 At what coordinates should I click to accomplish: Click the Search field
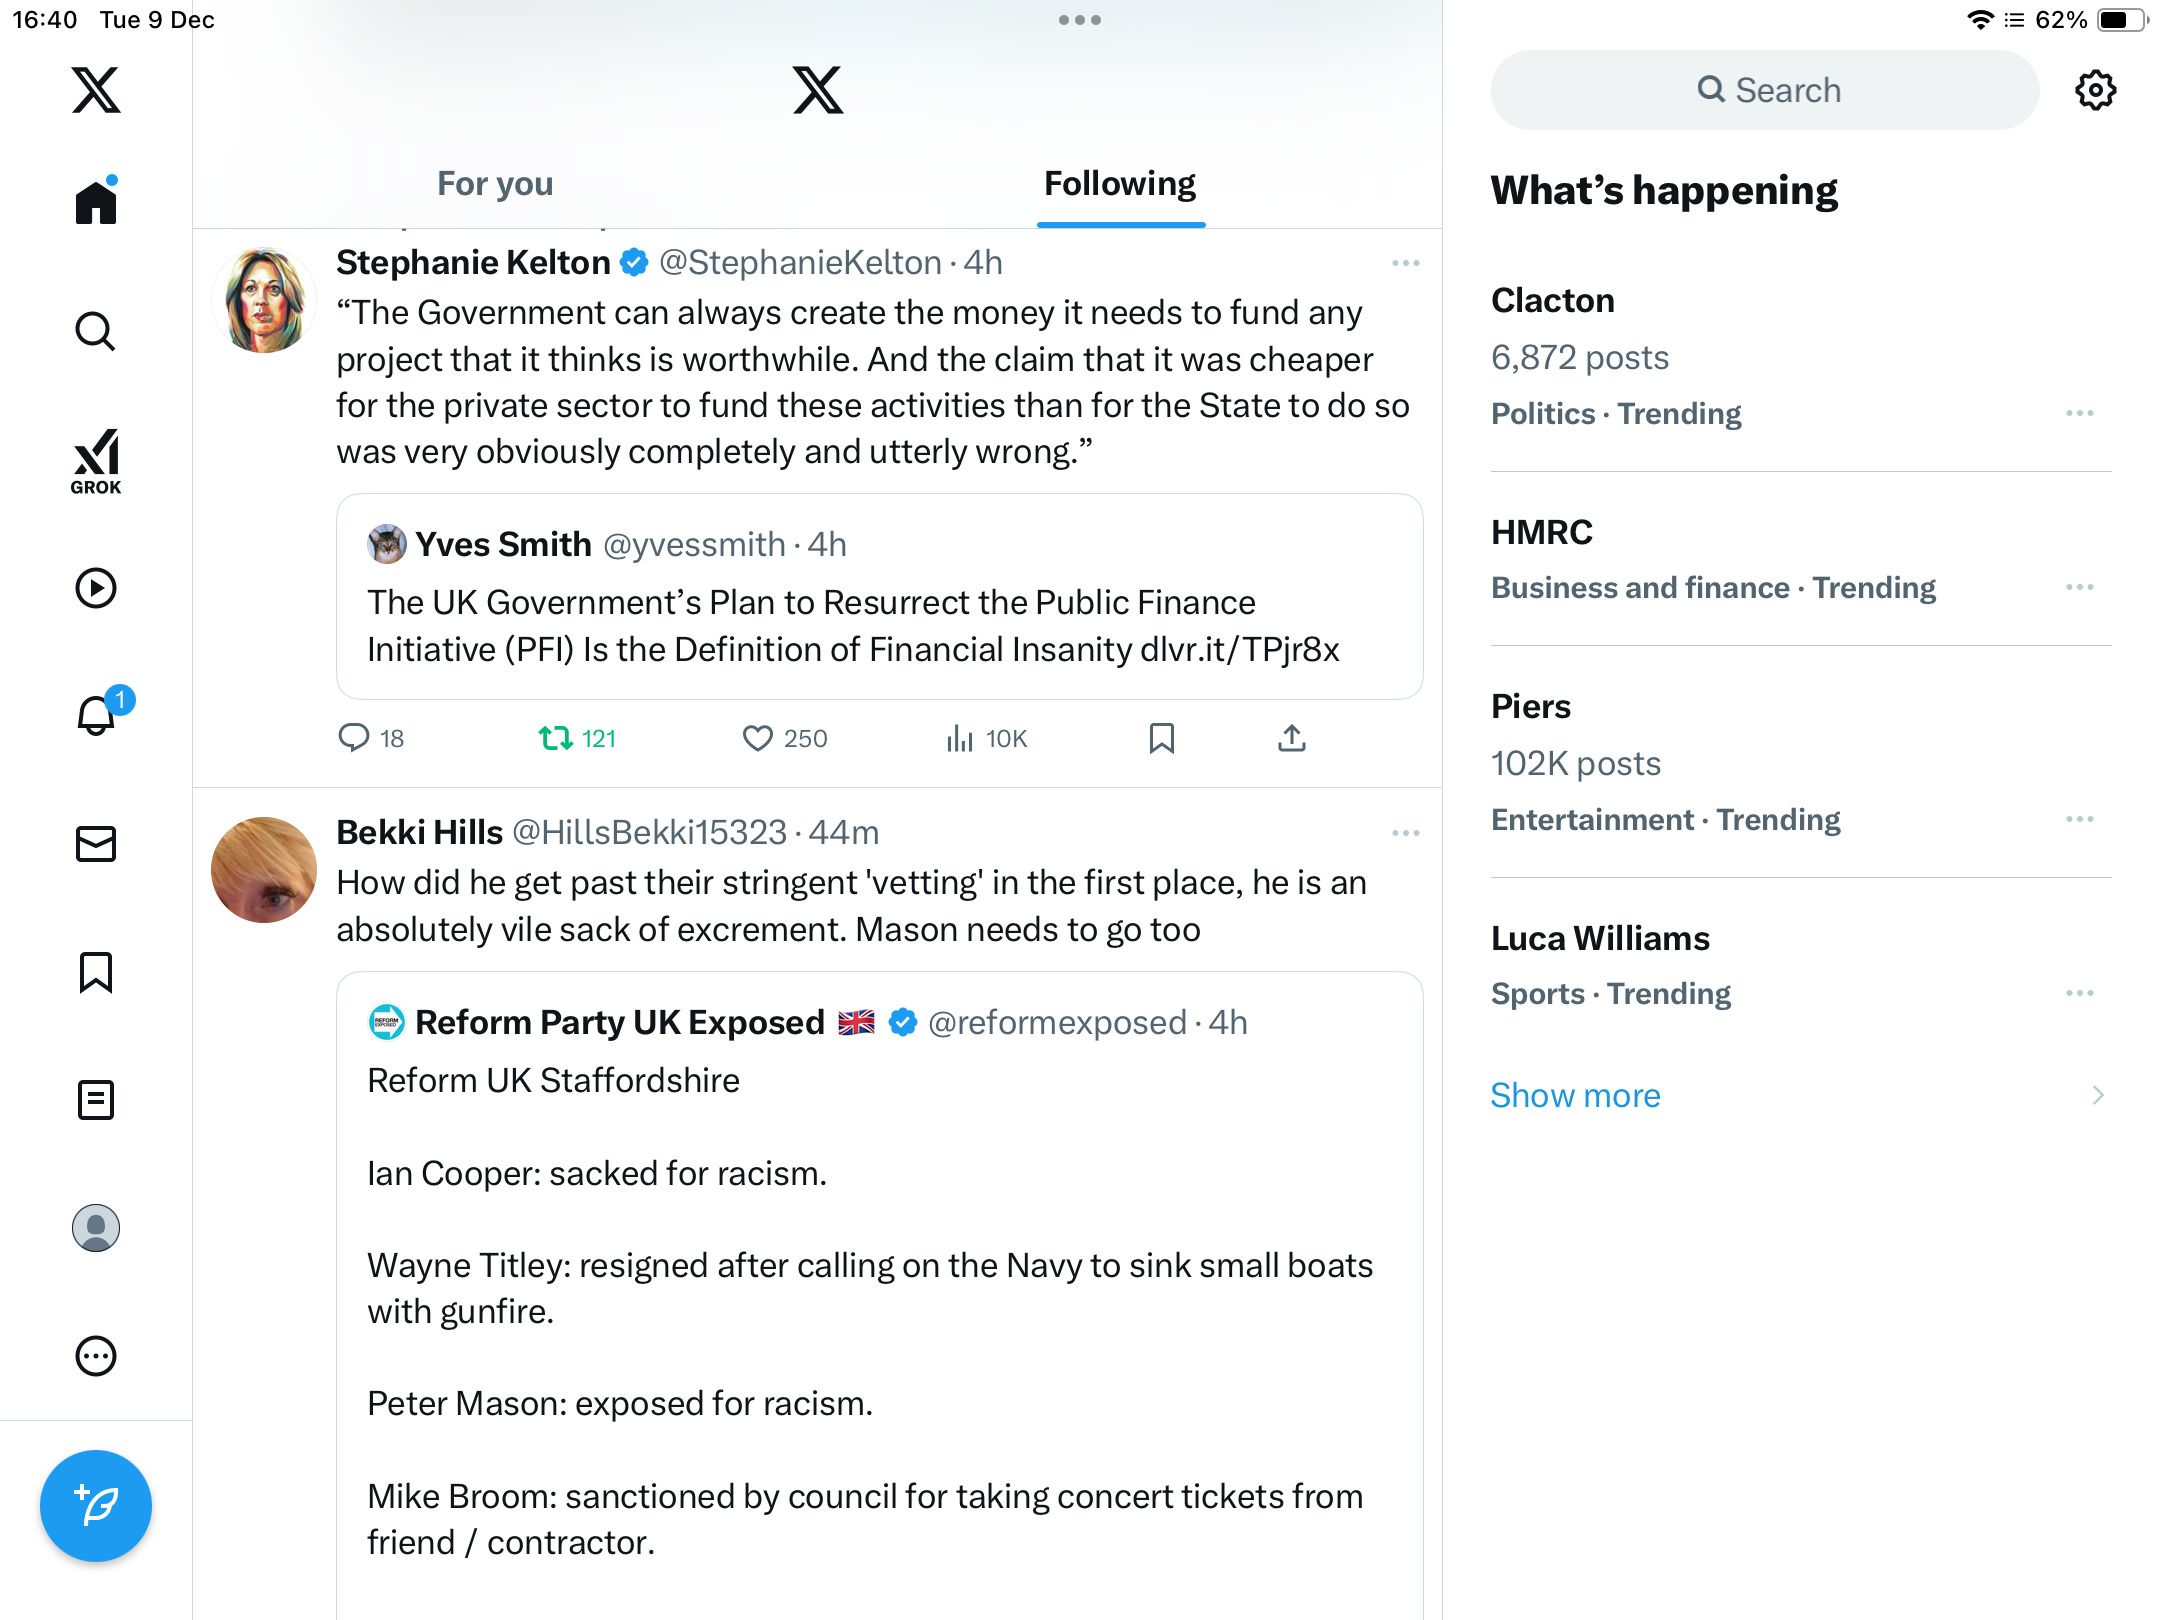1765,90
